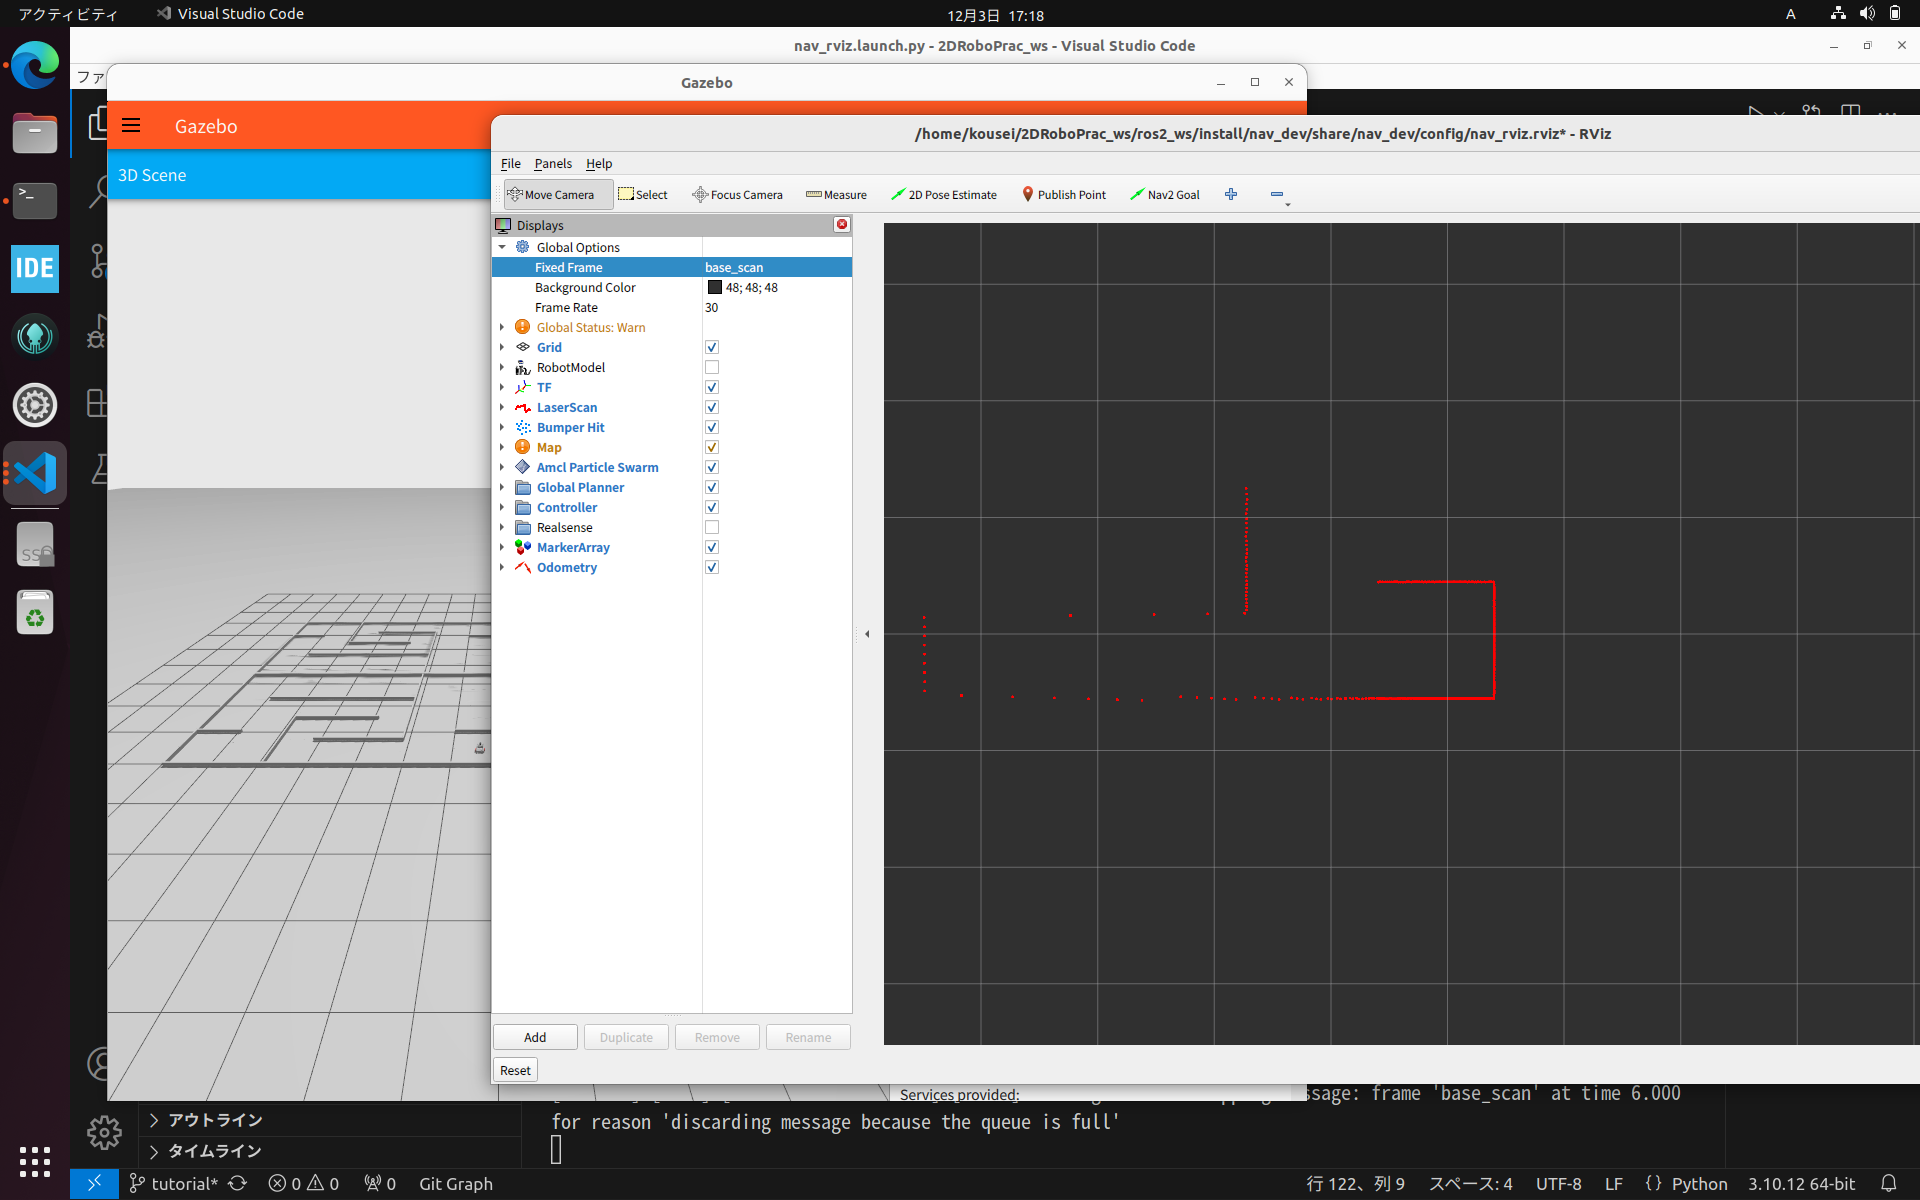Enable the RobotModel display

pyautogui.click(x=711, y=367)
